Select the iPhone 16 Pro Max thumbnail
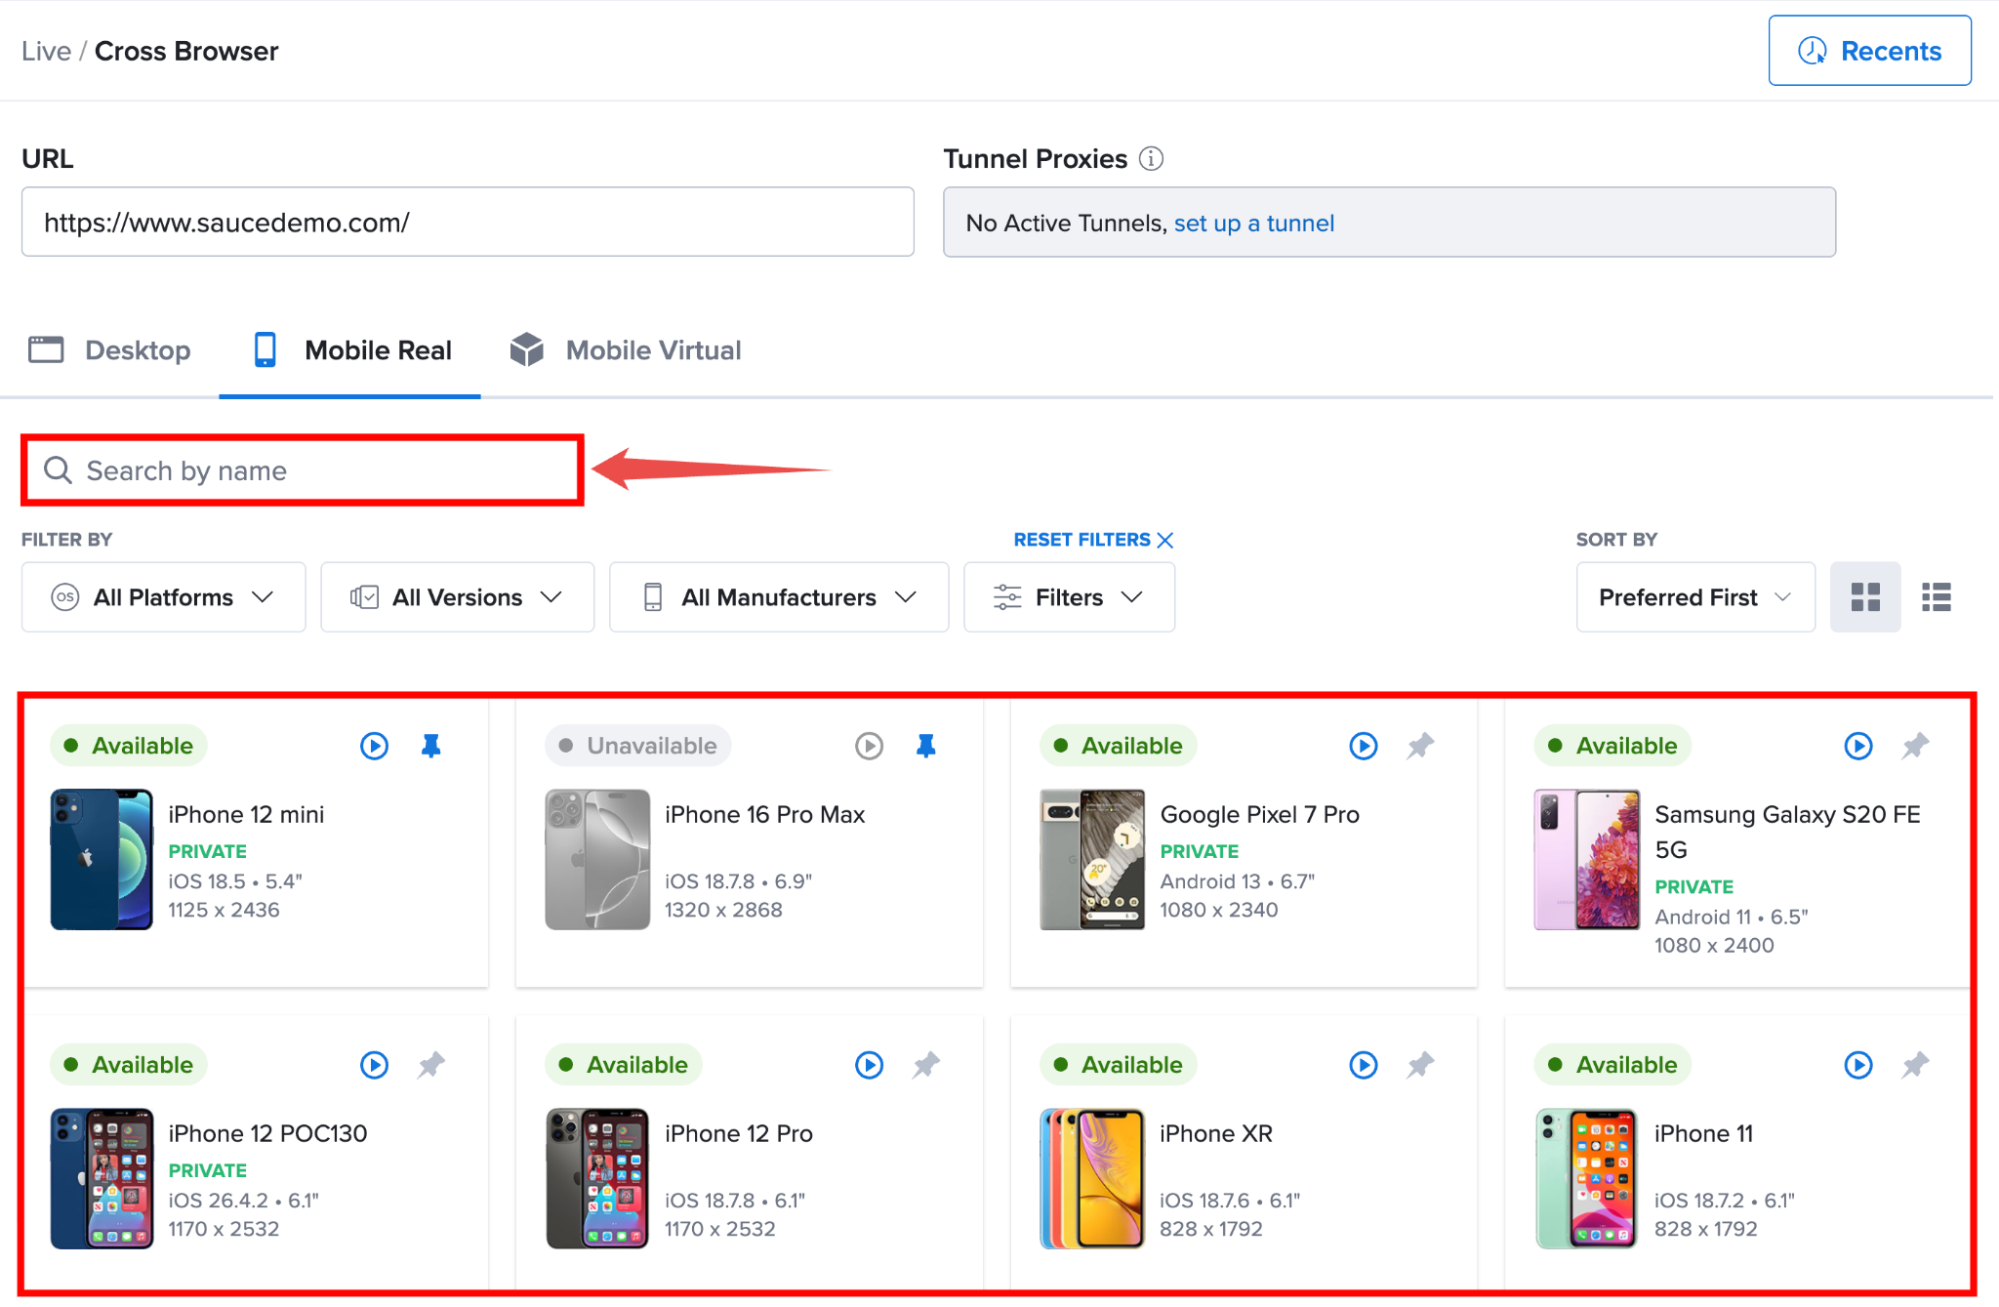Screen dimensions: 1999x1307 597,860
